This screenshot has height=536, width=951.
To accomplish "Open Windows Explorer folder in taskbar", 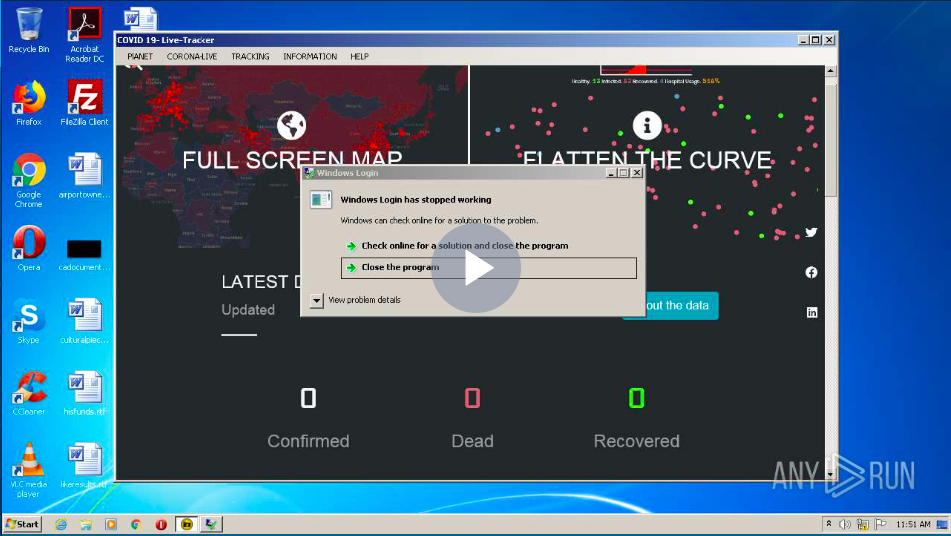I will 86,524.
